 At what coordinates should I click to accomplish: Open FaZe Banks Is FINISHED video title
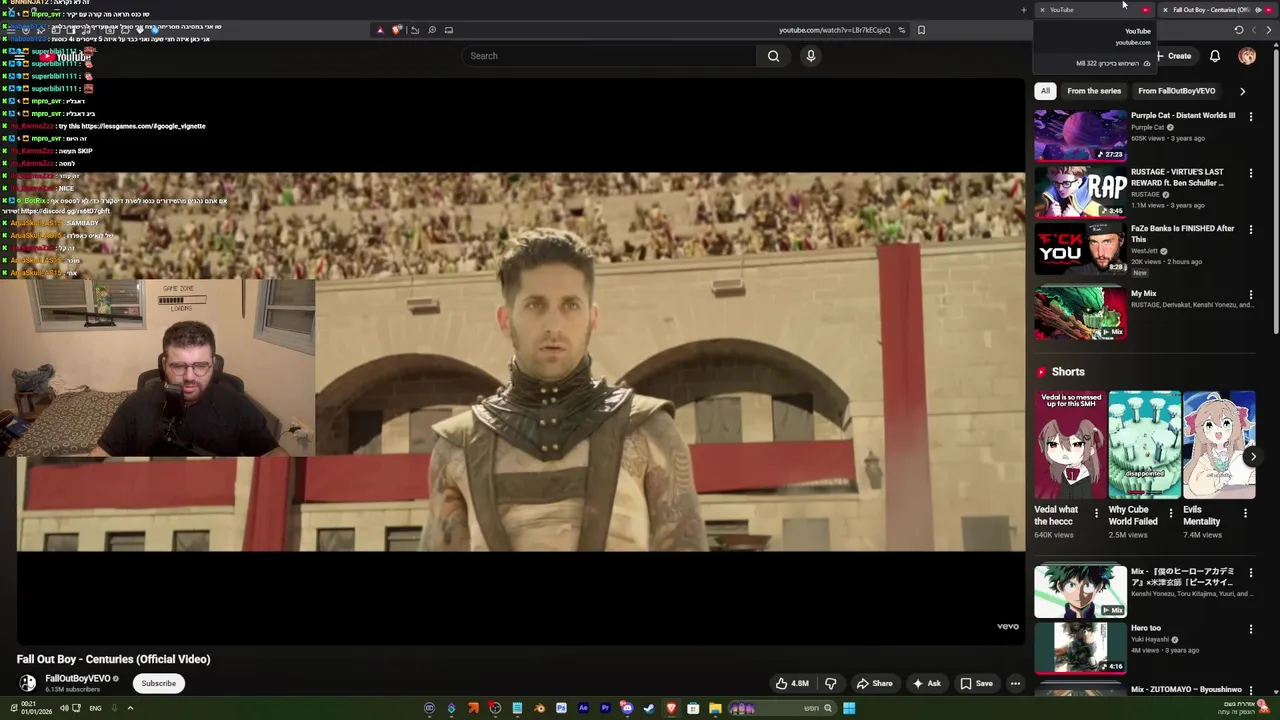(x=1182, y=234)
